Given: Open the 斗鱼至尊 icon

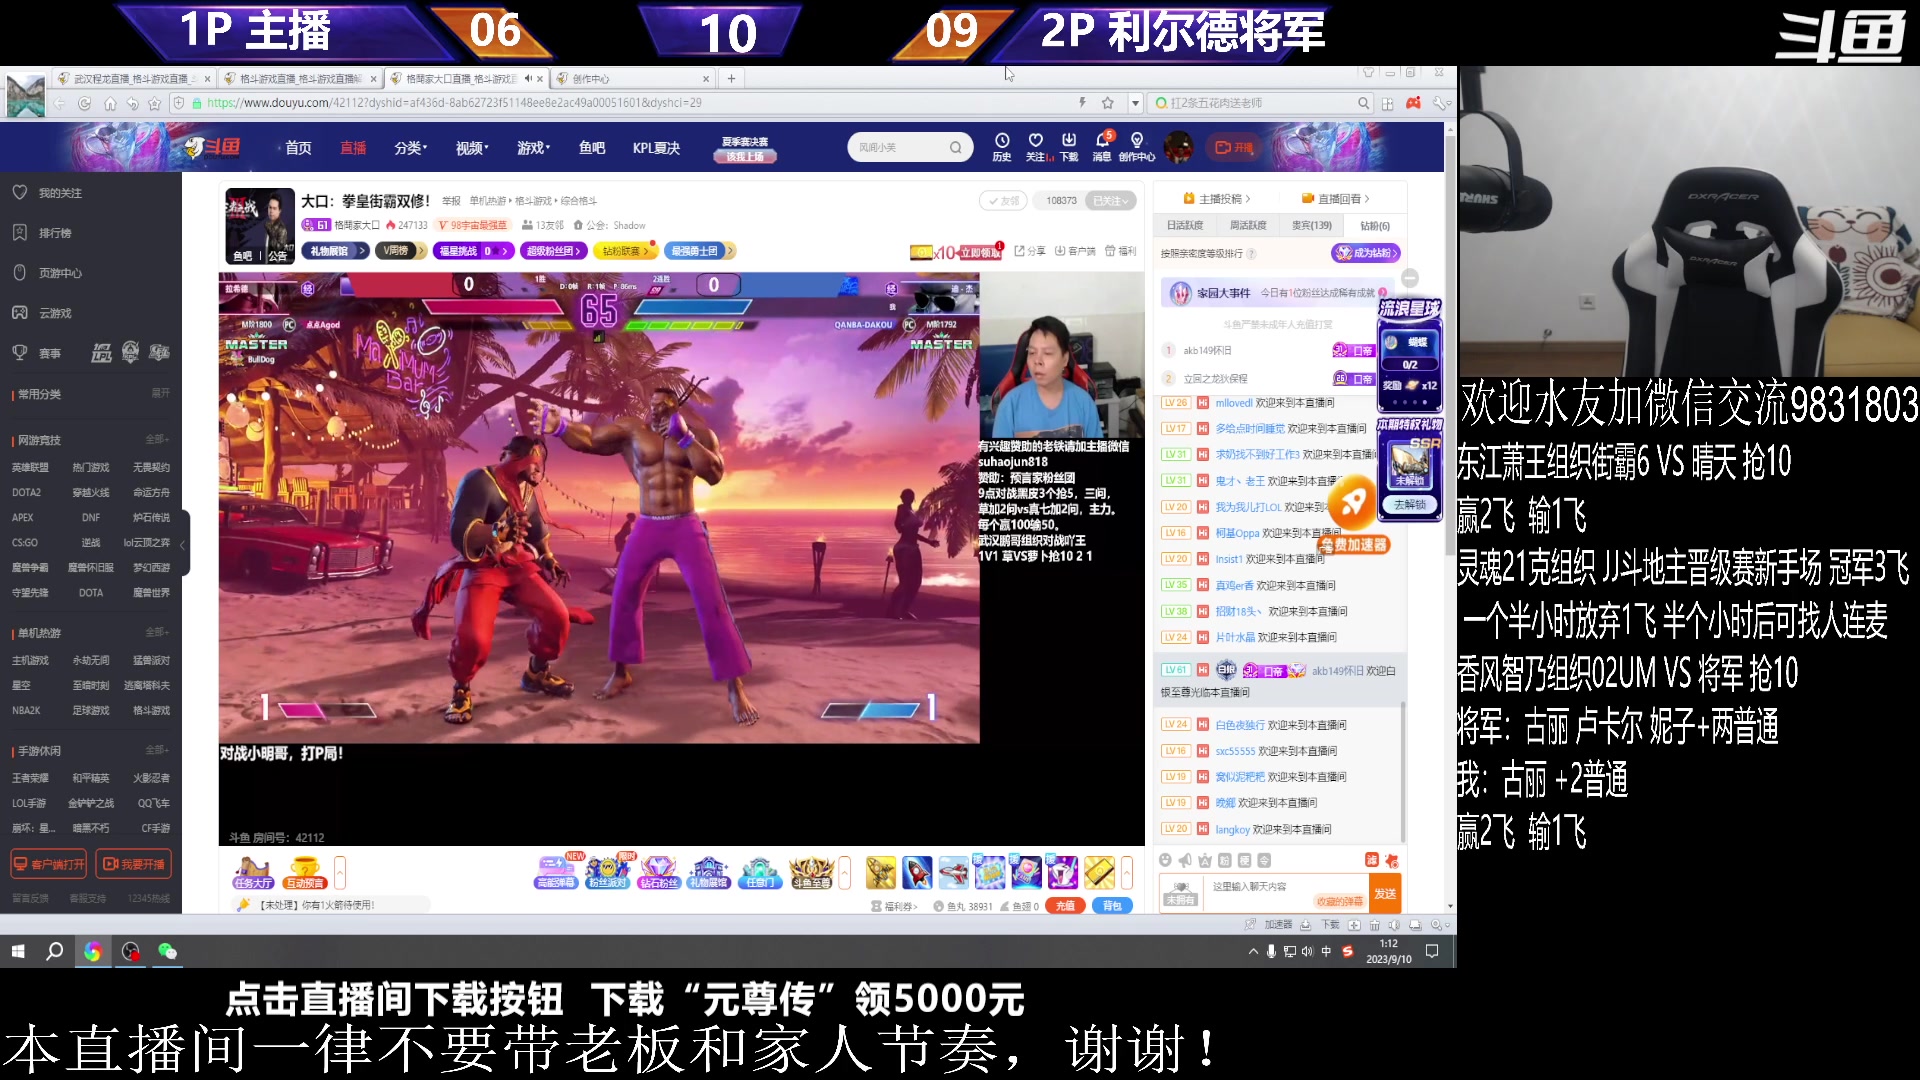Looking at the screenshot, I should (811, 872).
